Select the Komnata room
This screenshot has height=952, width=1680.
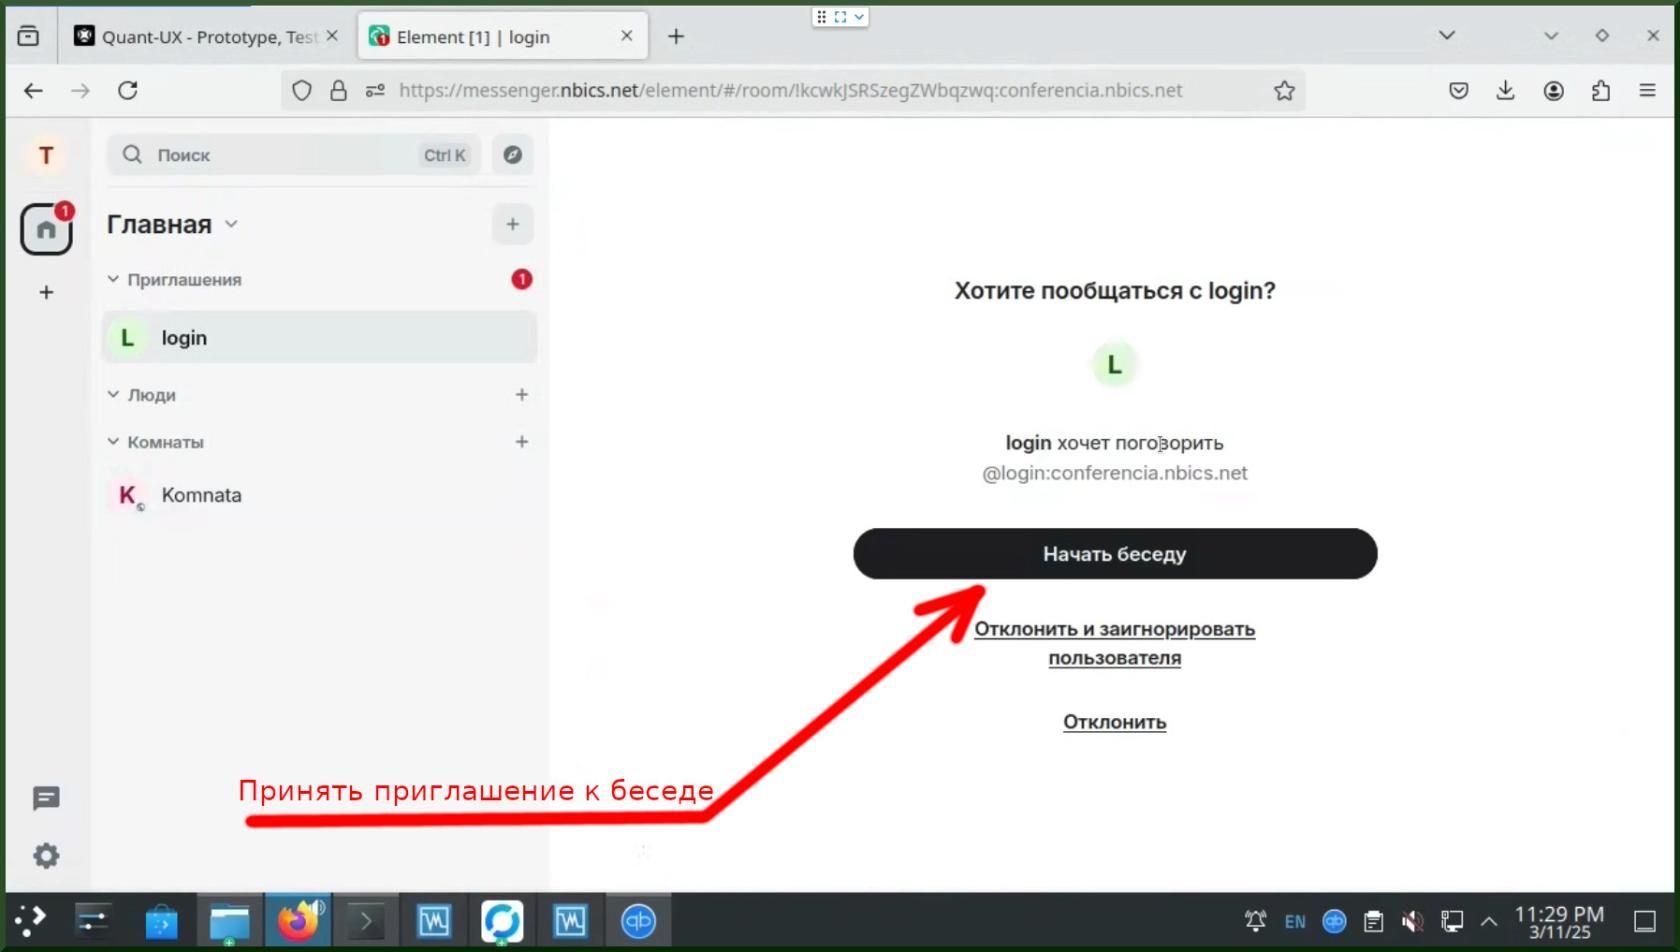201,495
